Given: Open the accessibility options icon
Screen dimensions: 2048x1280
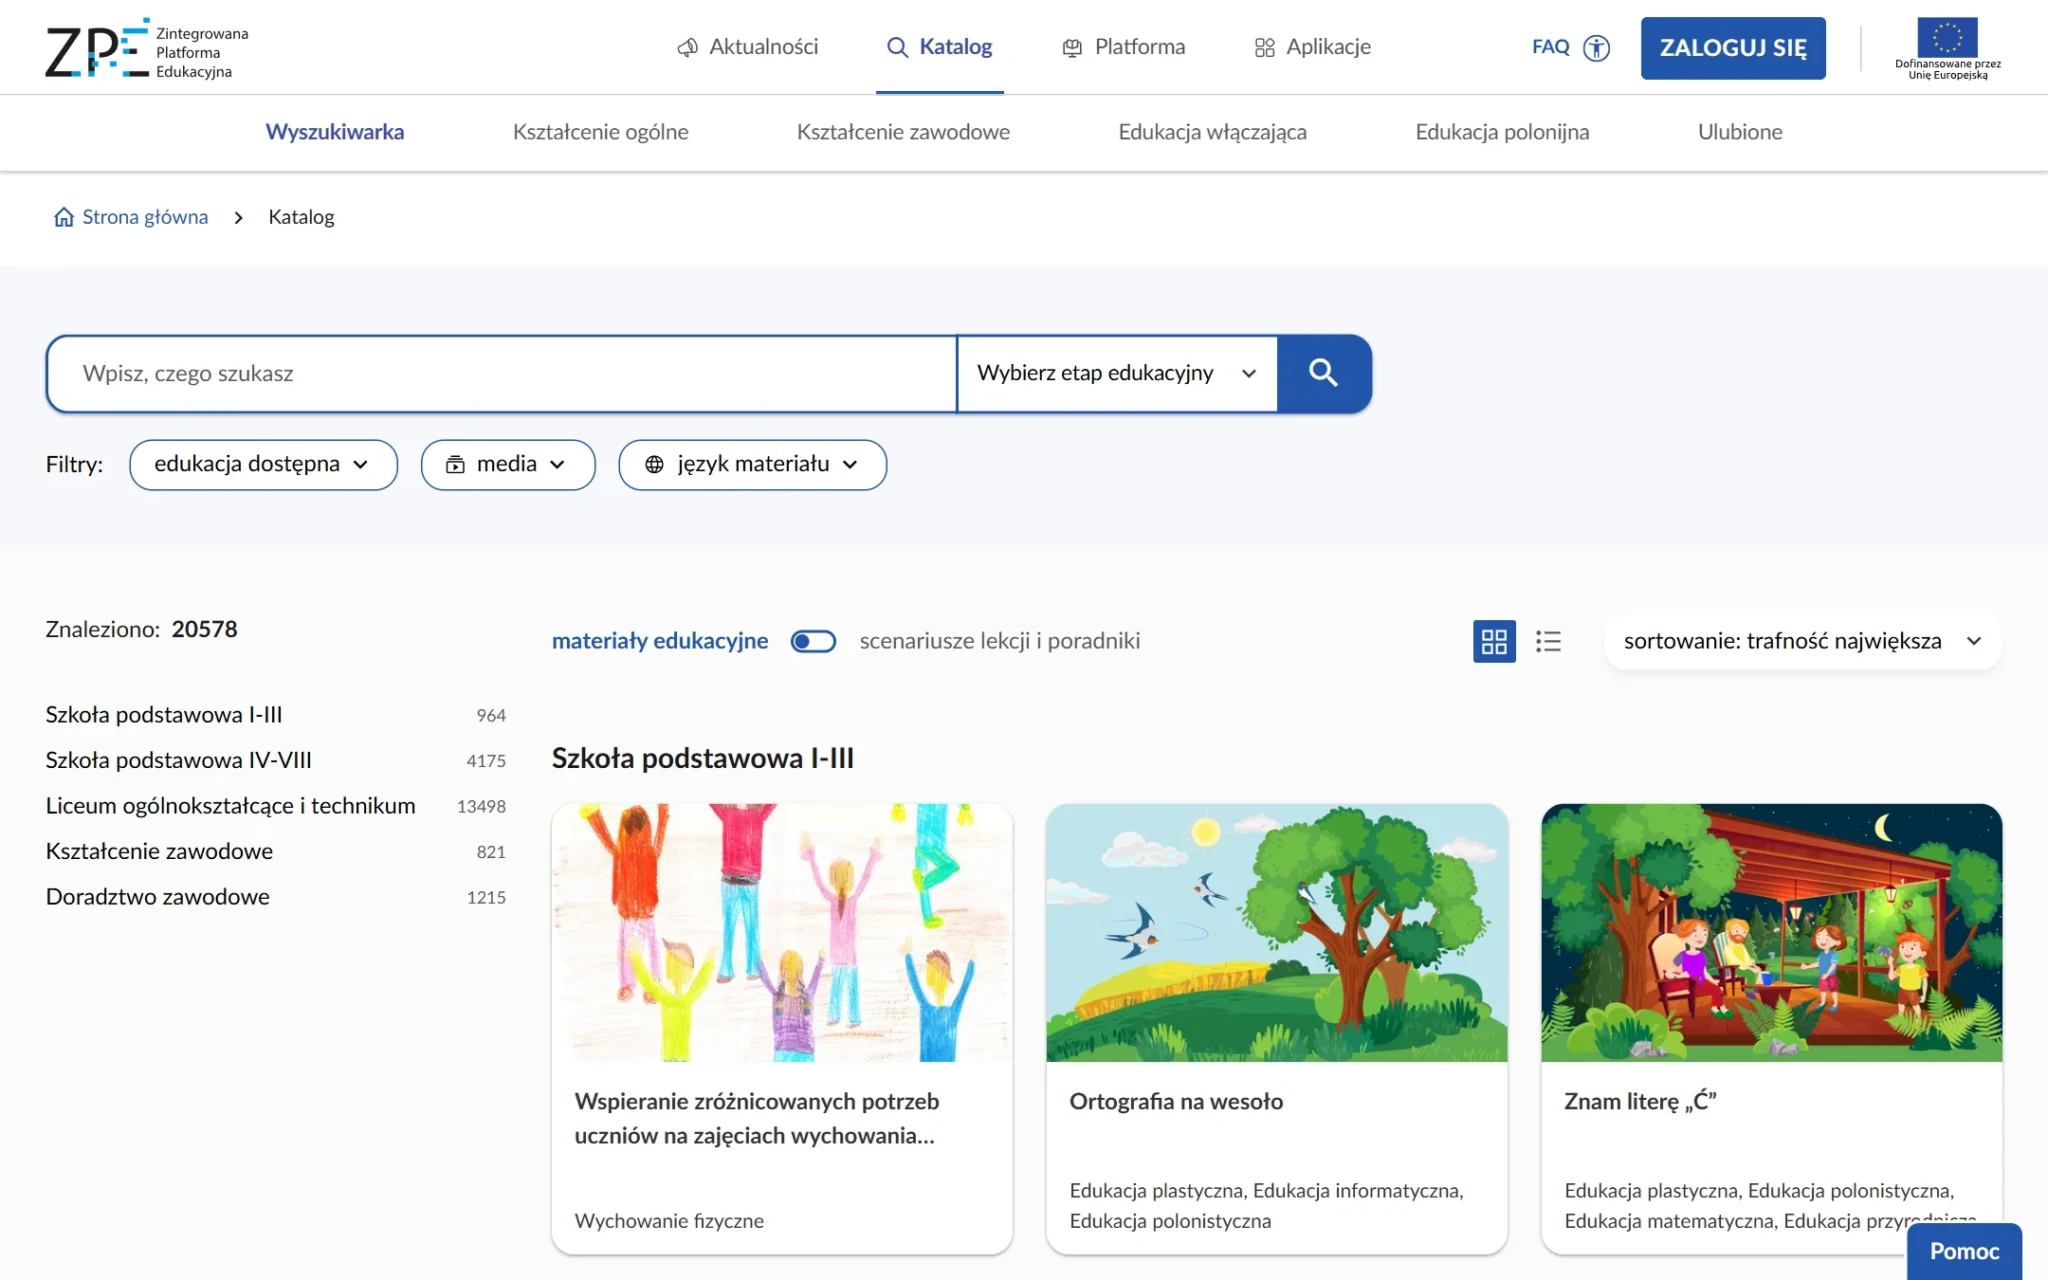Looking at the screenshot, I should point(1597,47).
